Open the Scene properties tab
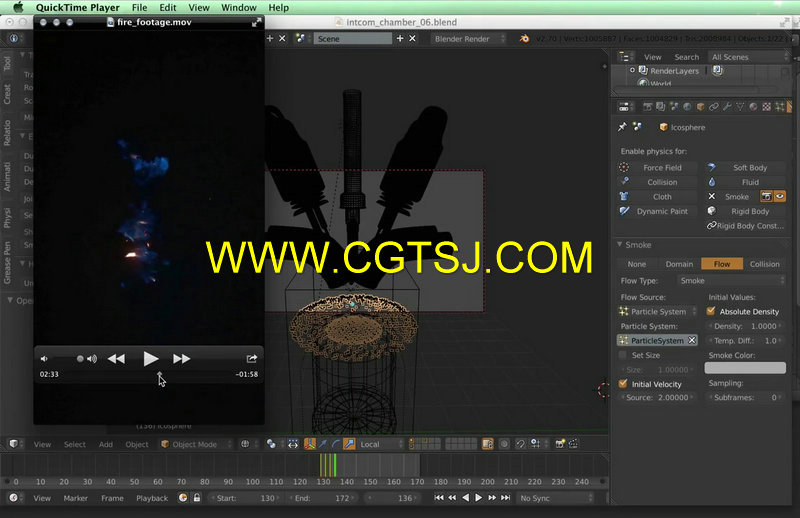This screenshot has height=518, width=800. pyautogui.click(x=674, y=107)
